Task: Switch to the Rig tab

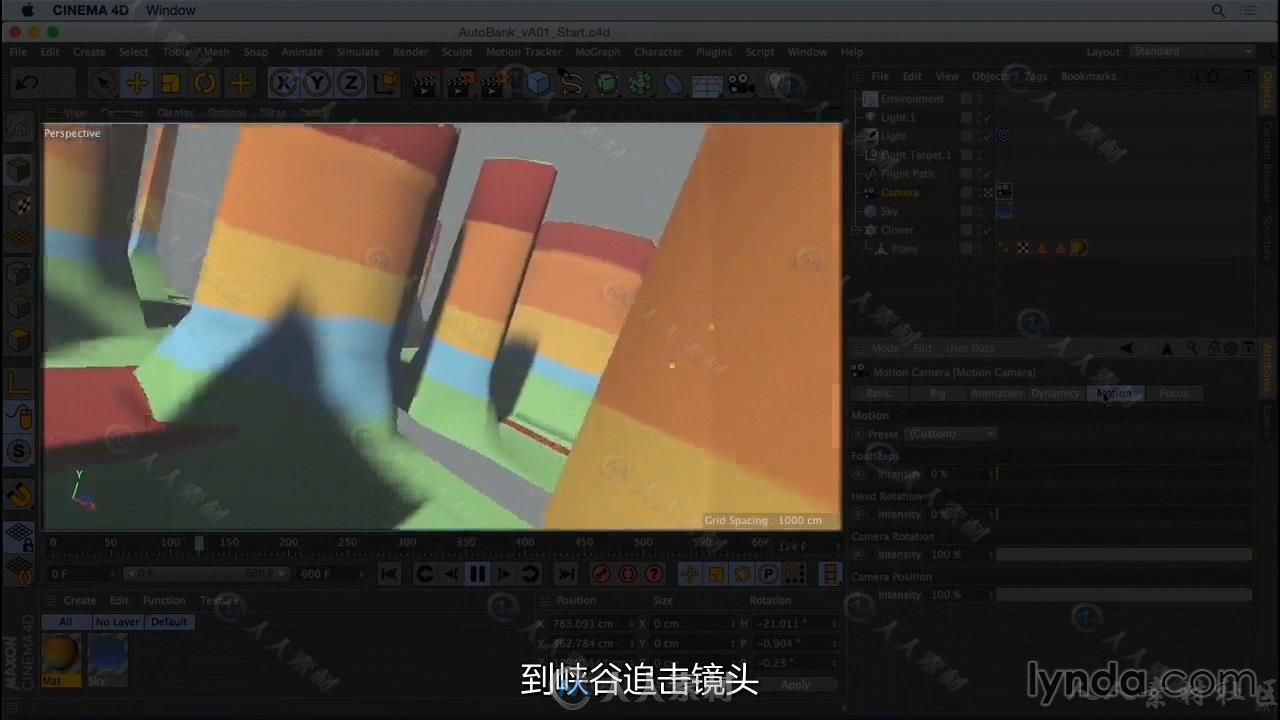Action: tap(937, 393)
